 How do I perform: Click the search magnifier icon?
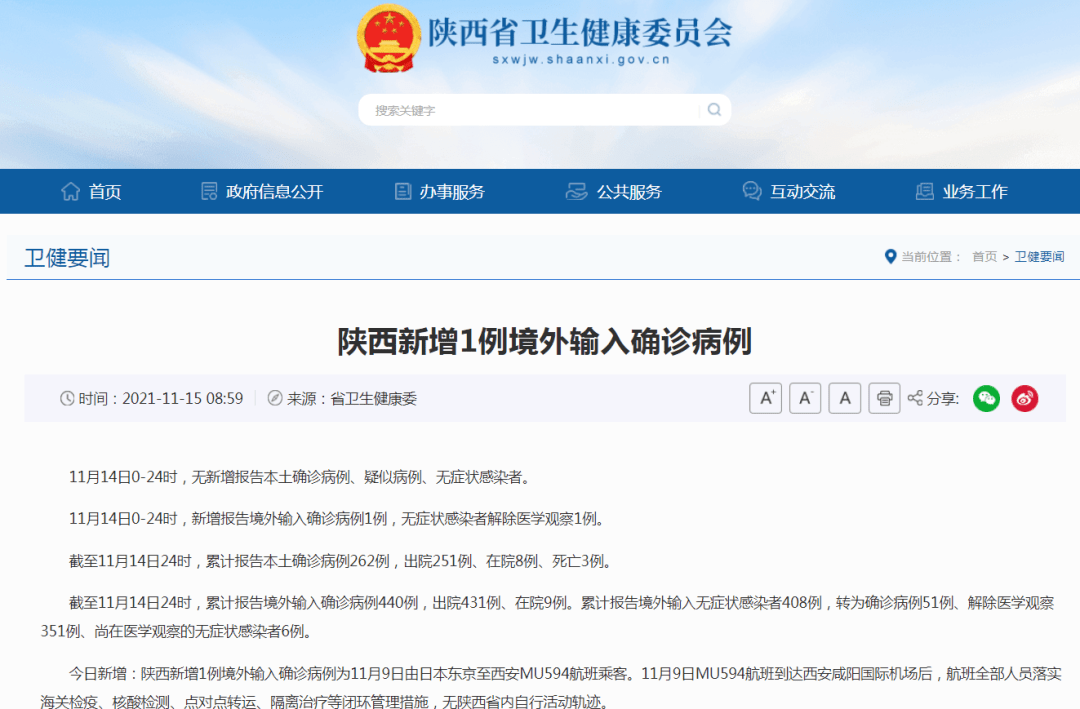tap(713, 109)
